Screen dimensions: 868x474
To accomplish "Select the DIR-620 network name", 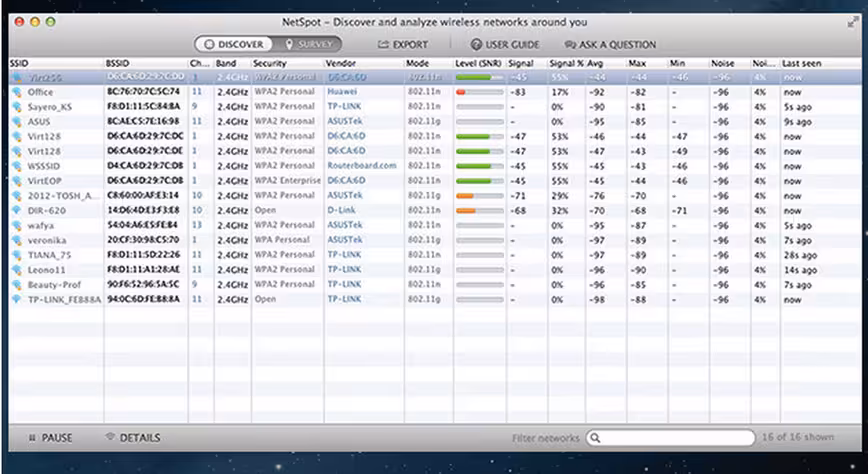I will pos(46,210).
